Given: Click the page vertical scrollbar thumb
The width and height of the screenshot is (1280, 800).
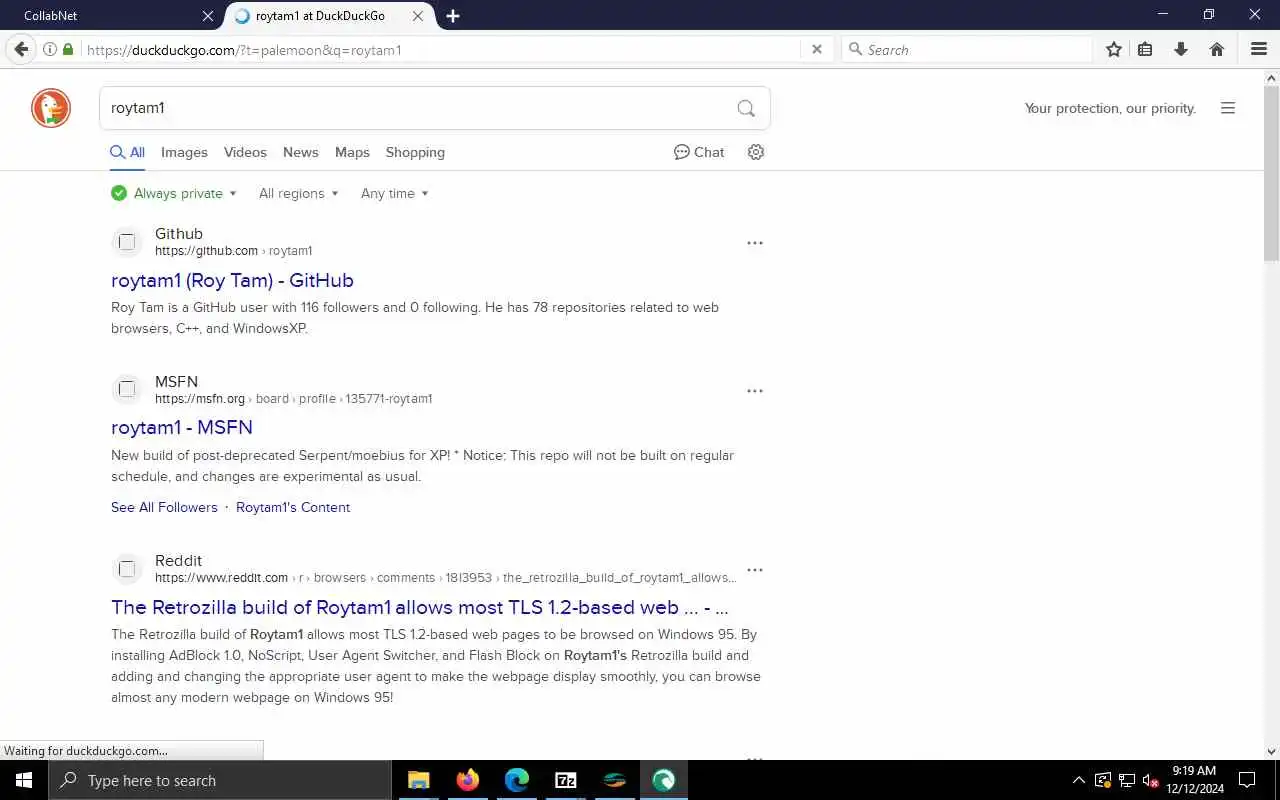Looking at the screenshot, I should (x=1271, y=172).
